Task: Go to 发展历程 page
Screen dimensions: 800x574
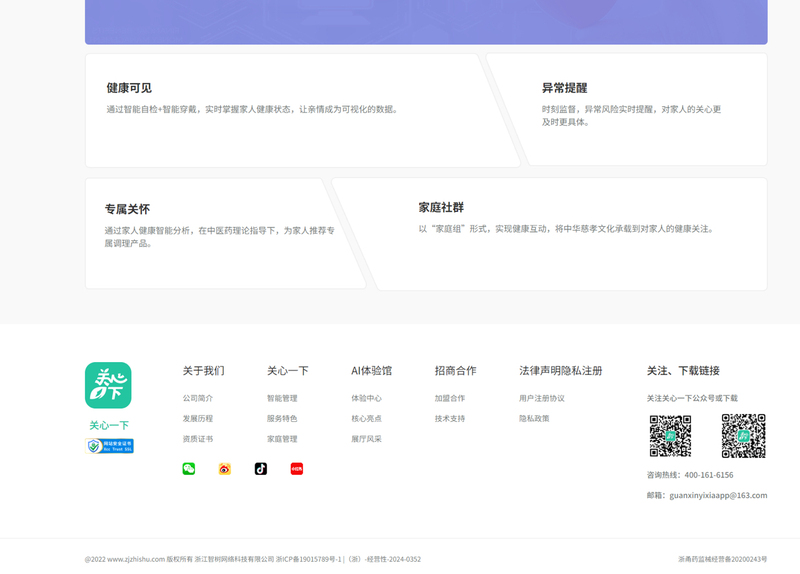Action: pos(197,419)
